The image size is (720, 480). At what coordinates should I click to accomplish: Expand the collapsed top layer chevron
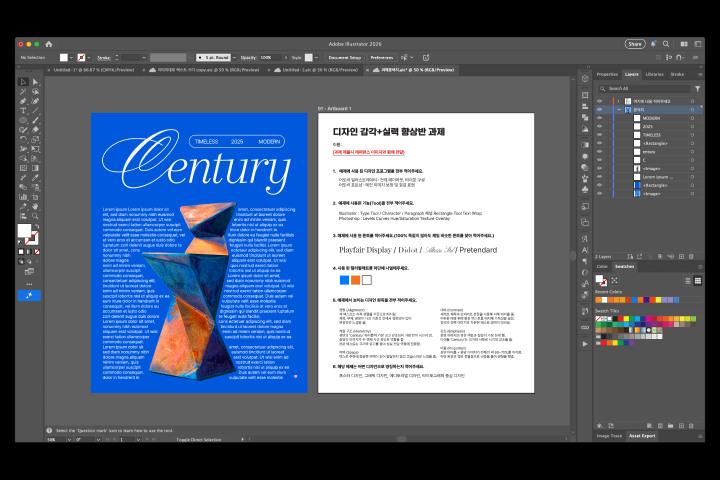[619, 101]
